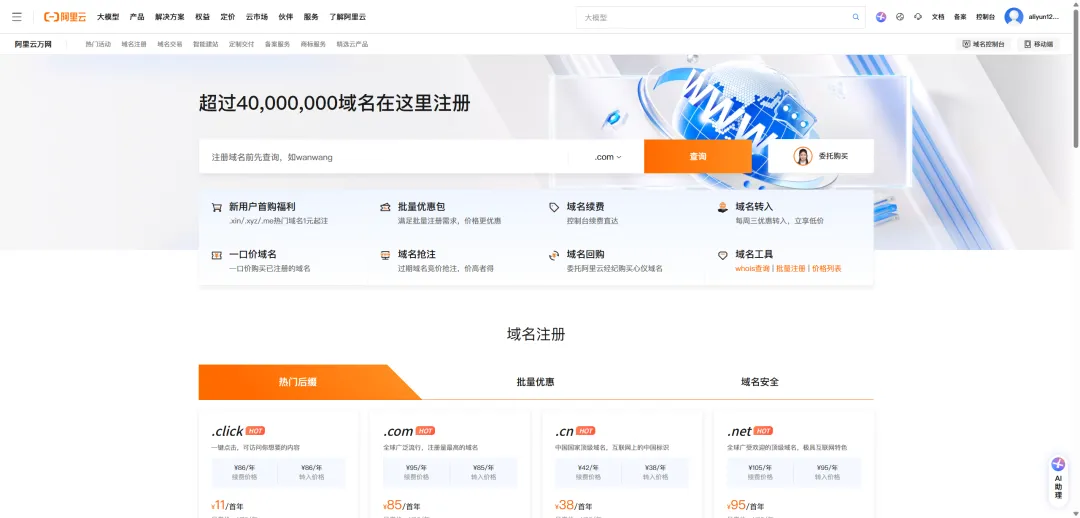The height and width of the screenshot is (518, 1080).
Task: Open the hamburger menu icon
Action: pyautogui.click(x=17, y=17)
